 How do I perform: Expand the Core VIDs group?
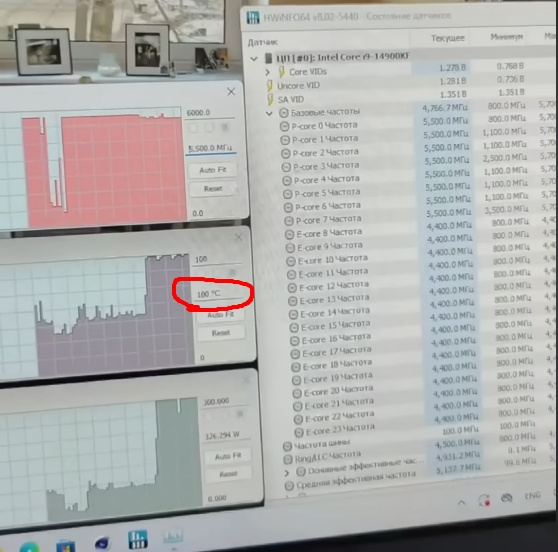[268, 72]
